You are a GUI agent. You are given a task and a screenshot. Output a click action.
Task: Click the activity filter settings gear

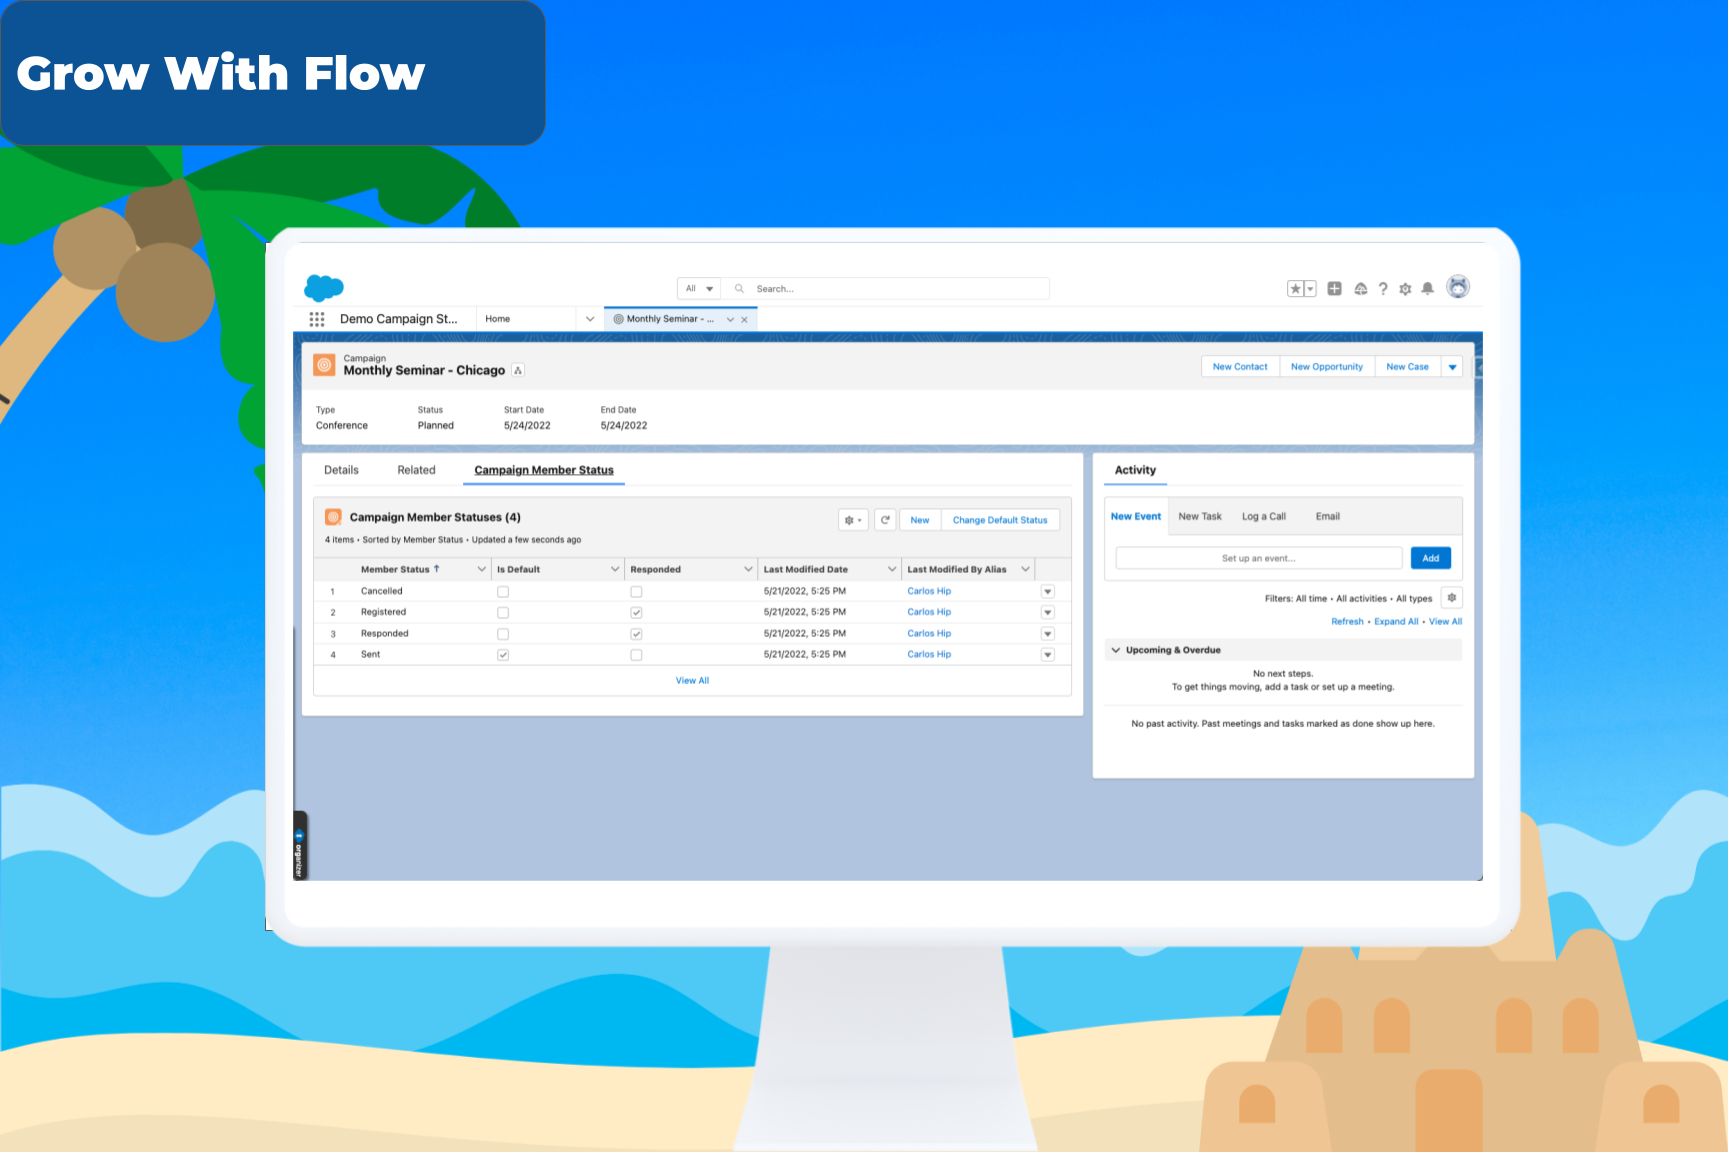(1452, 598)
